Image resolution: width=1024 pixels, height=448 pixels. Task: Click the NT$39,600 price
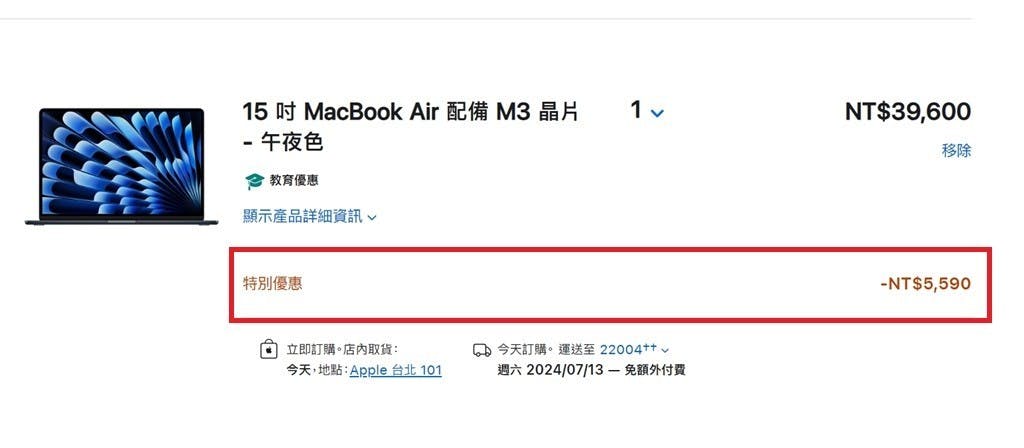[x=908, y=112]
